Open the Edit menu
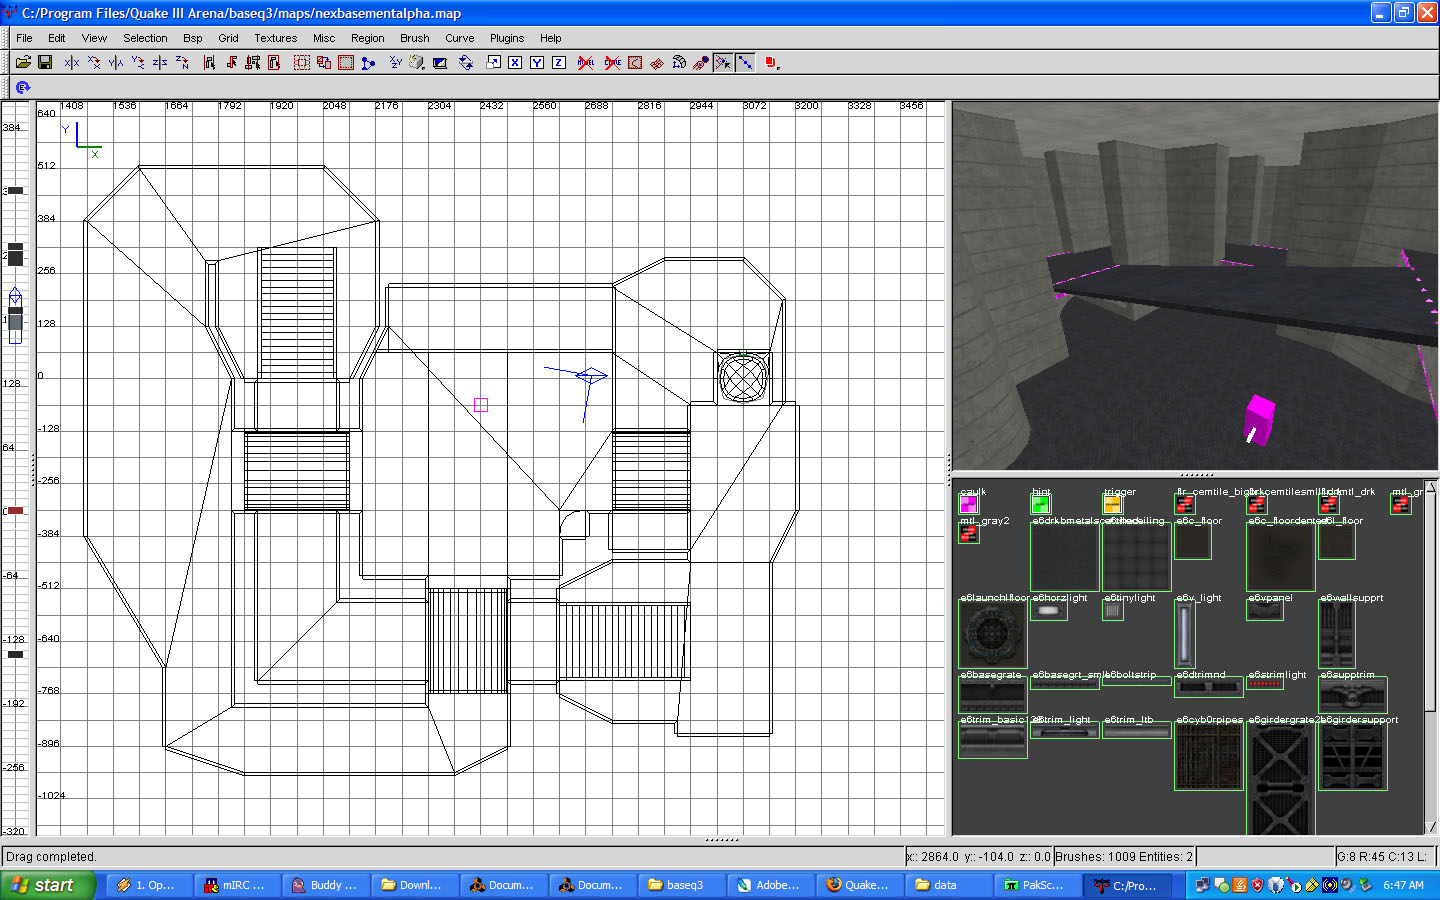This screenshot has height=900, width=1440. [57, 38]
